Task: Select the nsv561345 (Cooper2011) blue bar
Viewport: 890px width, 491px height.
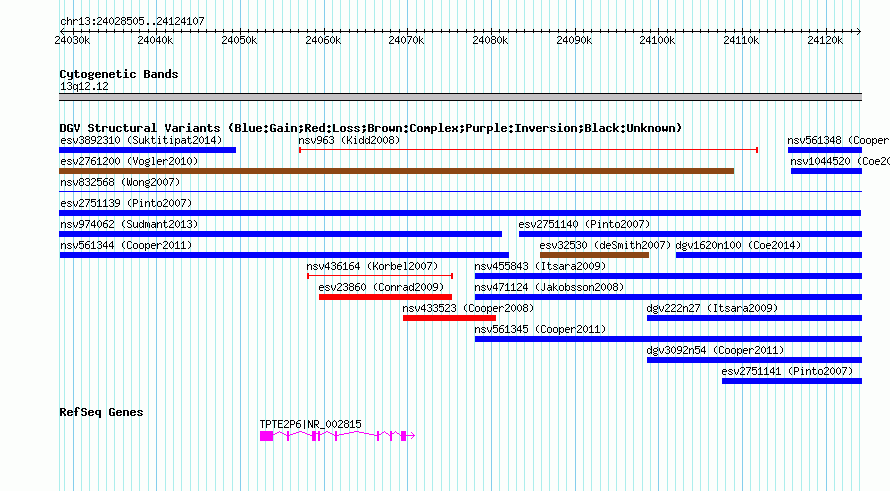Action: click(669, 339)
